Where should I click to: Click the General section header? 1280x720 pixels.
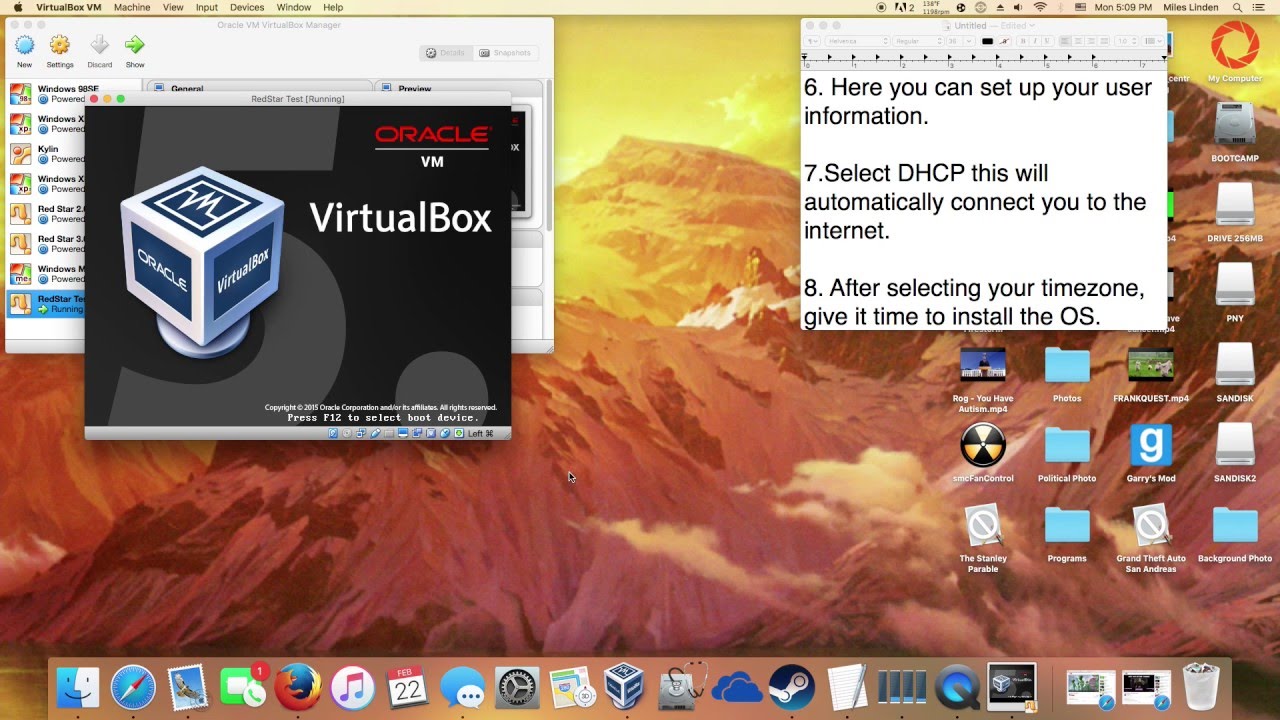click(x=259, y=88)
